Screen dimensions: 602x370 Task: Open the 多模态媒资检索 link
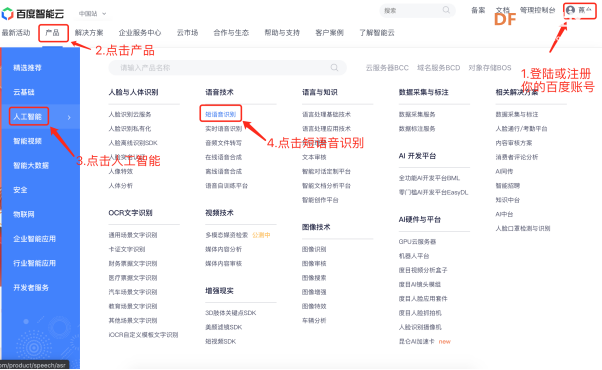click(227, 235)
